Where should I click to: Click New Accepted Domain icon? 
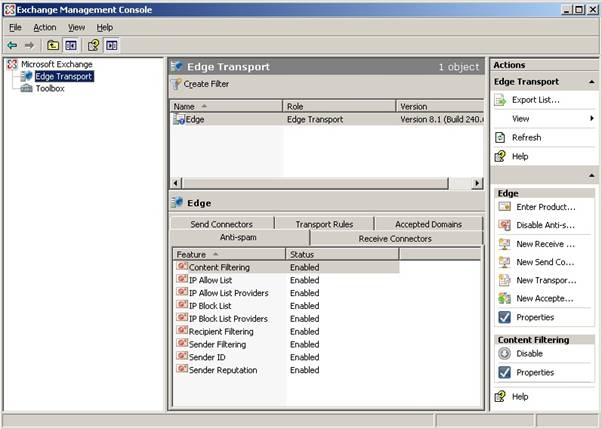coord(504,298)
